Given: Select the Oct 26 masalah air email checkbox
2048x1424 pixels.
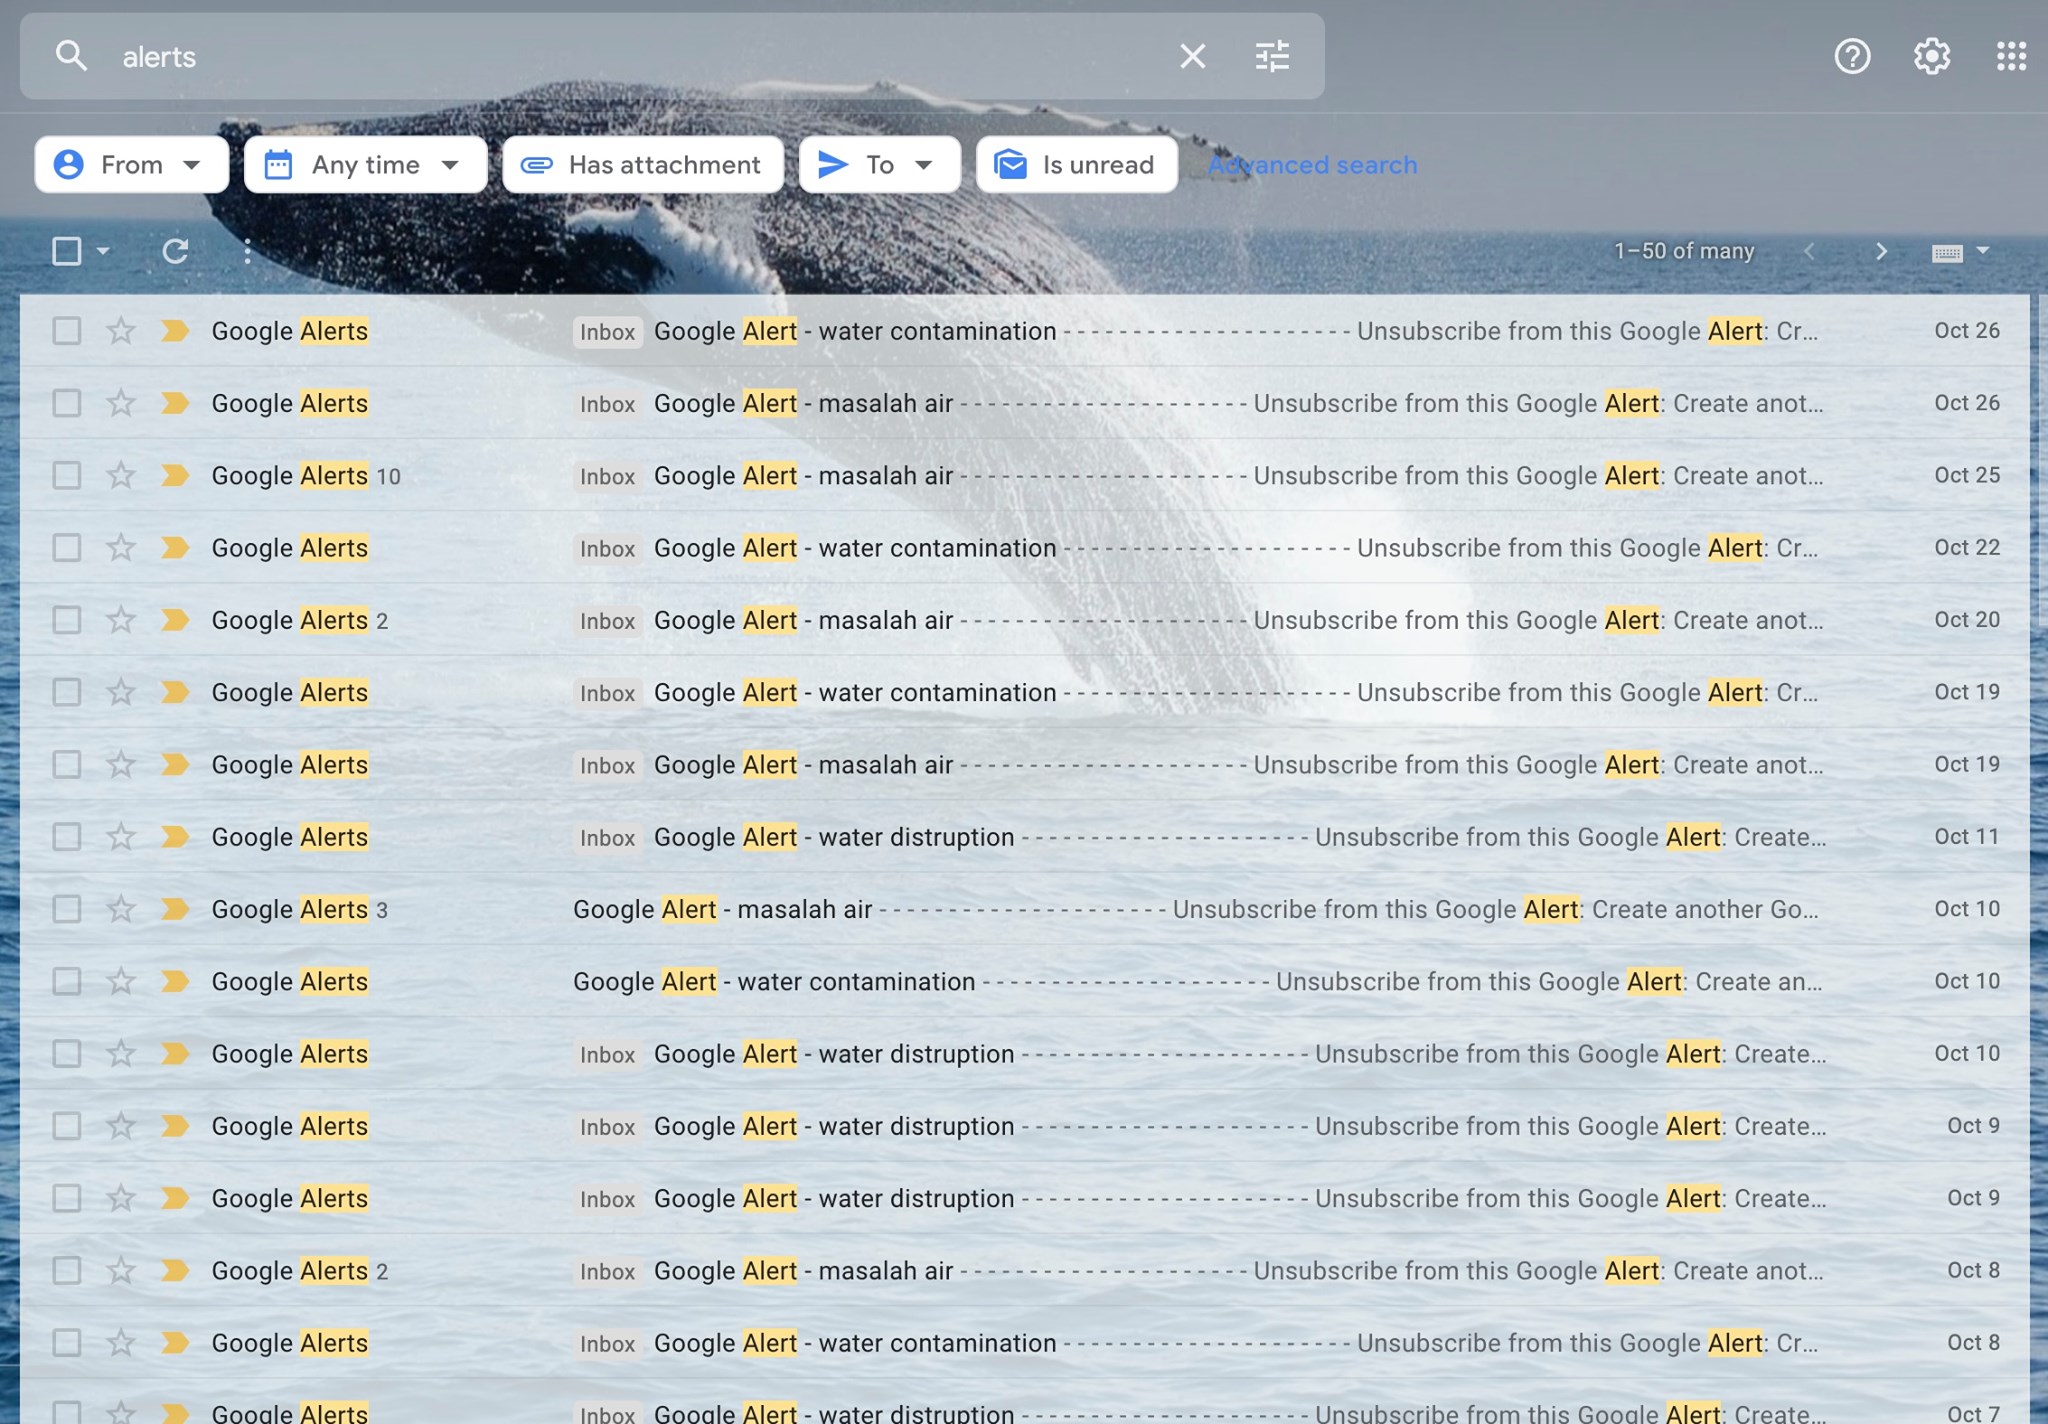Looking at the screenshot, I should pos(67,403).
